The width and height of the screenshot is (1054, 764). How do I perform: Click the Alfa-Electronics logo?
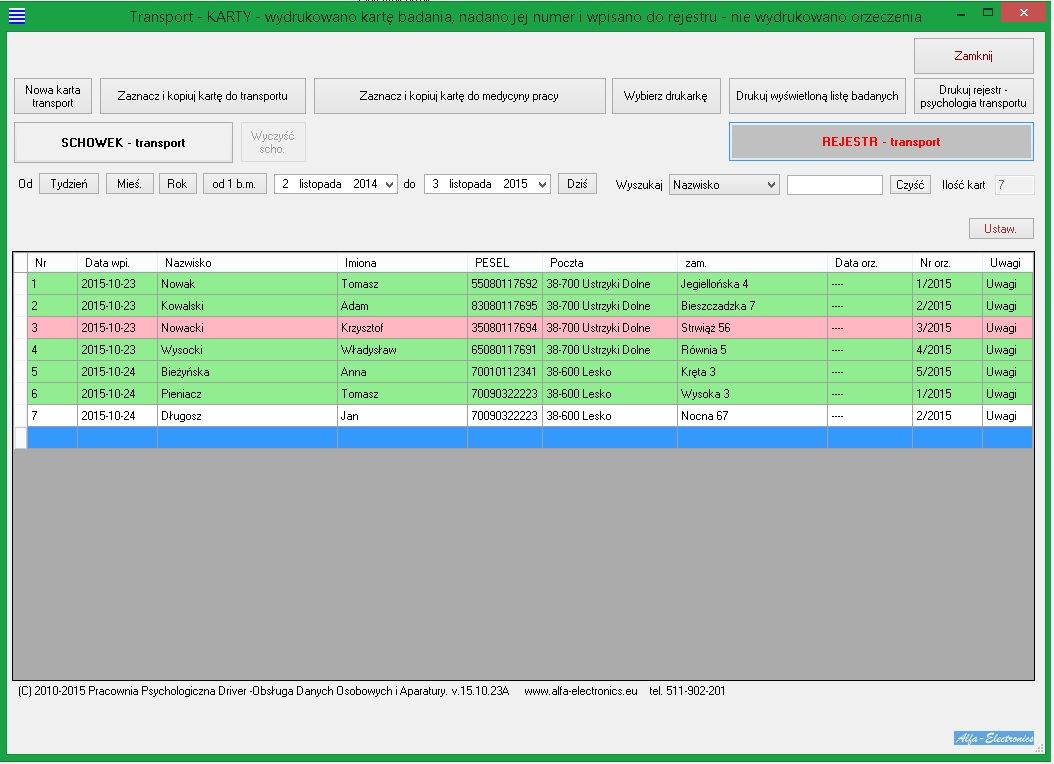coord(994,738)
